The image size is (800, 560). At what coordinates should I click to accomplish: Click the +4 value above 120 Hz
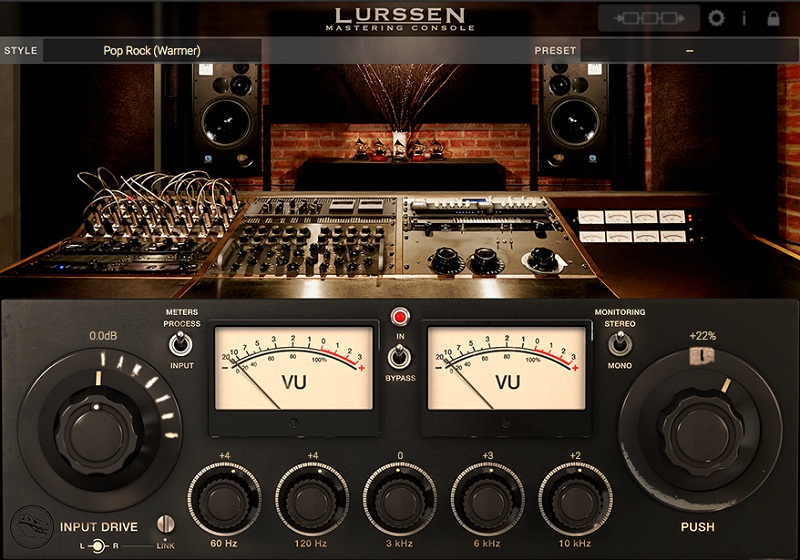tap(313, 455)
